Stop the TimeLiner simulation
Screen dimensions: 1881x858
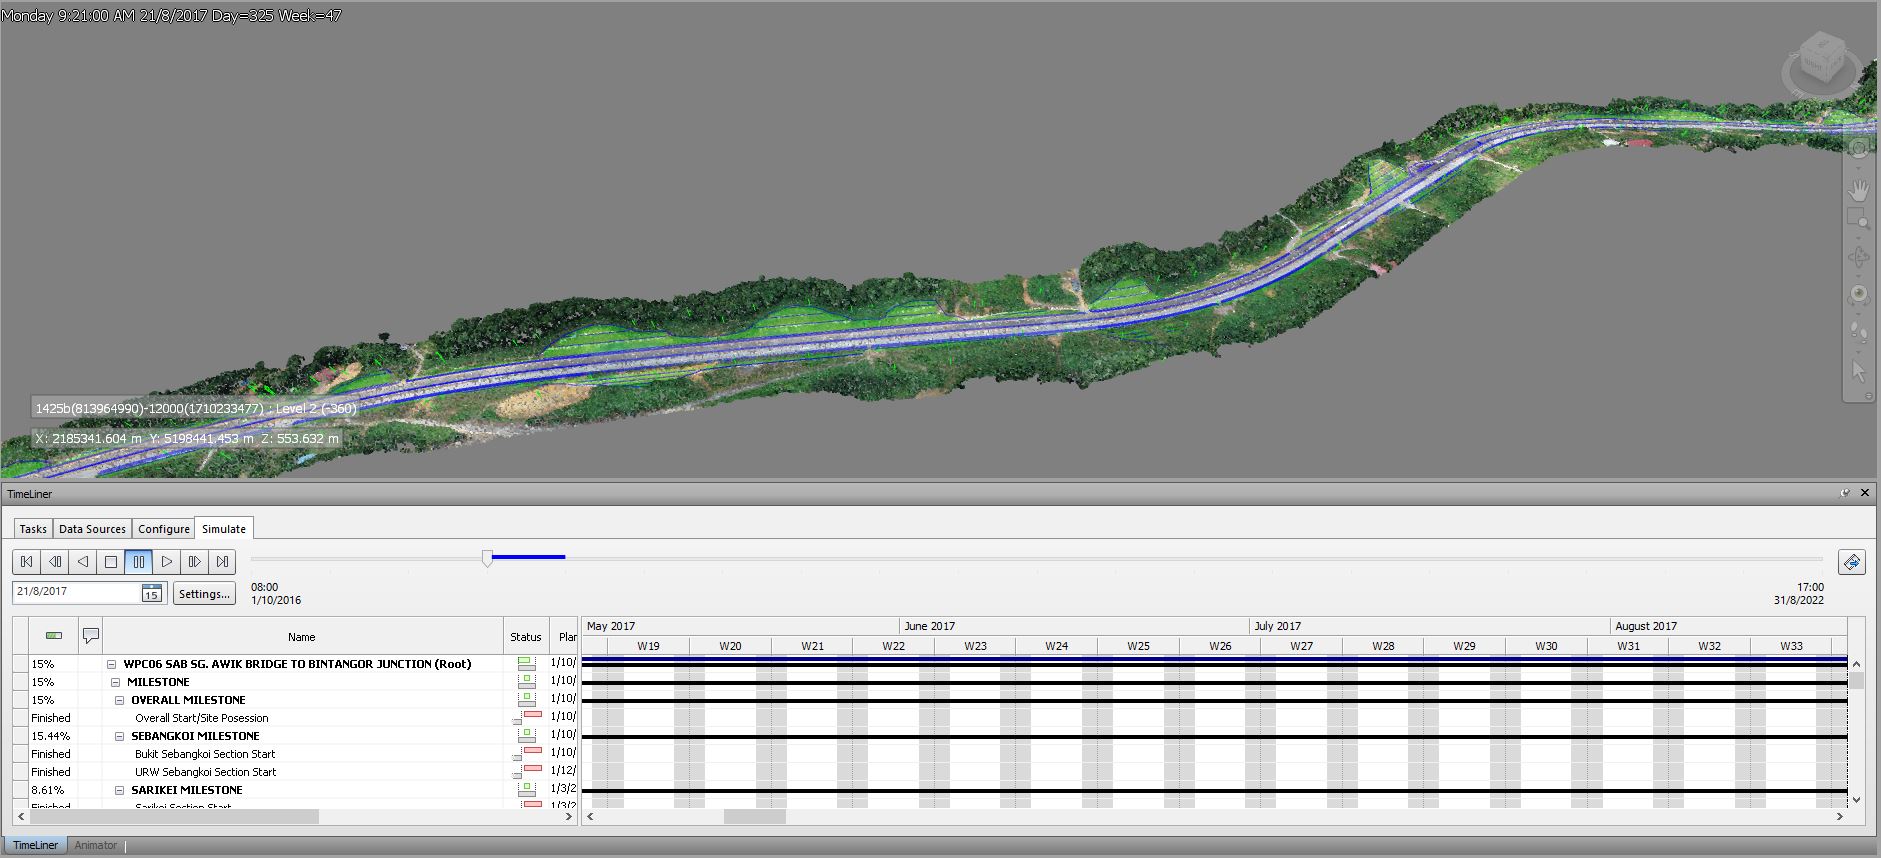point(111,562)
